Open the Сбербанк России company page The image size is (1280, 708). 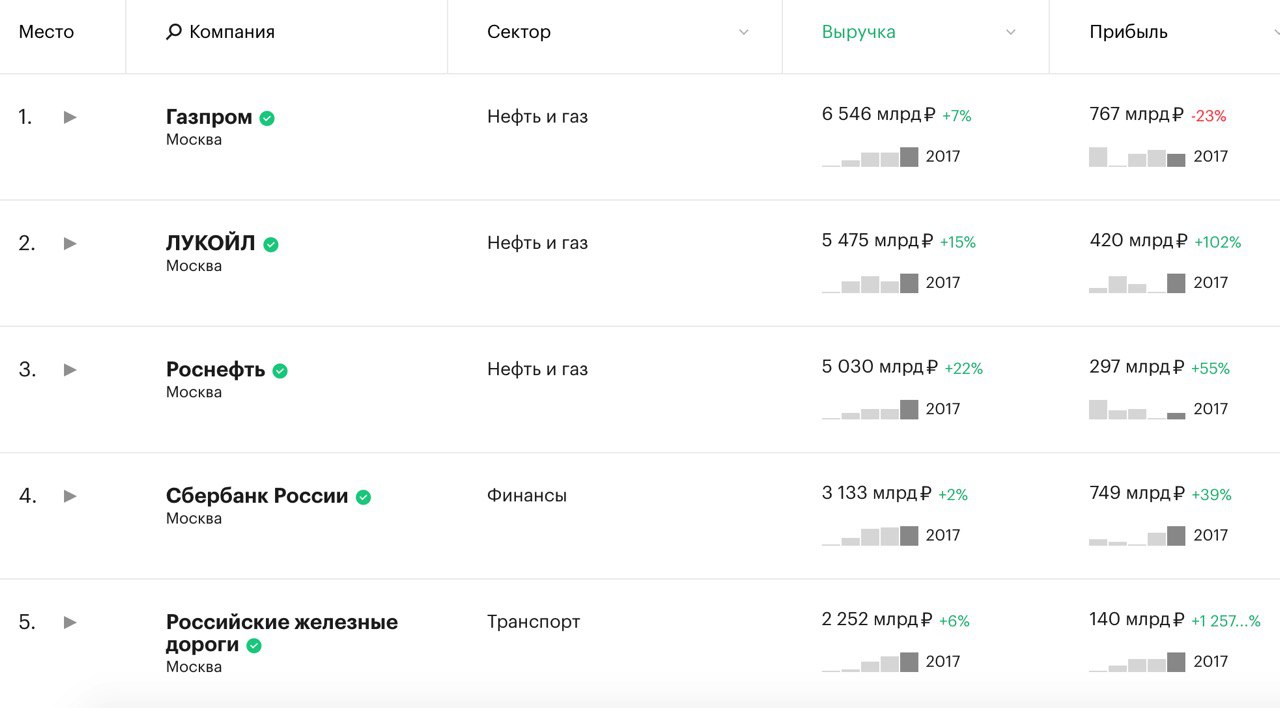(x=257, y=495)
